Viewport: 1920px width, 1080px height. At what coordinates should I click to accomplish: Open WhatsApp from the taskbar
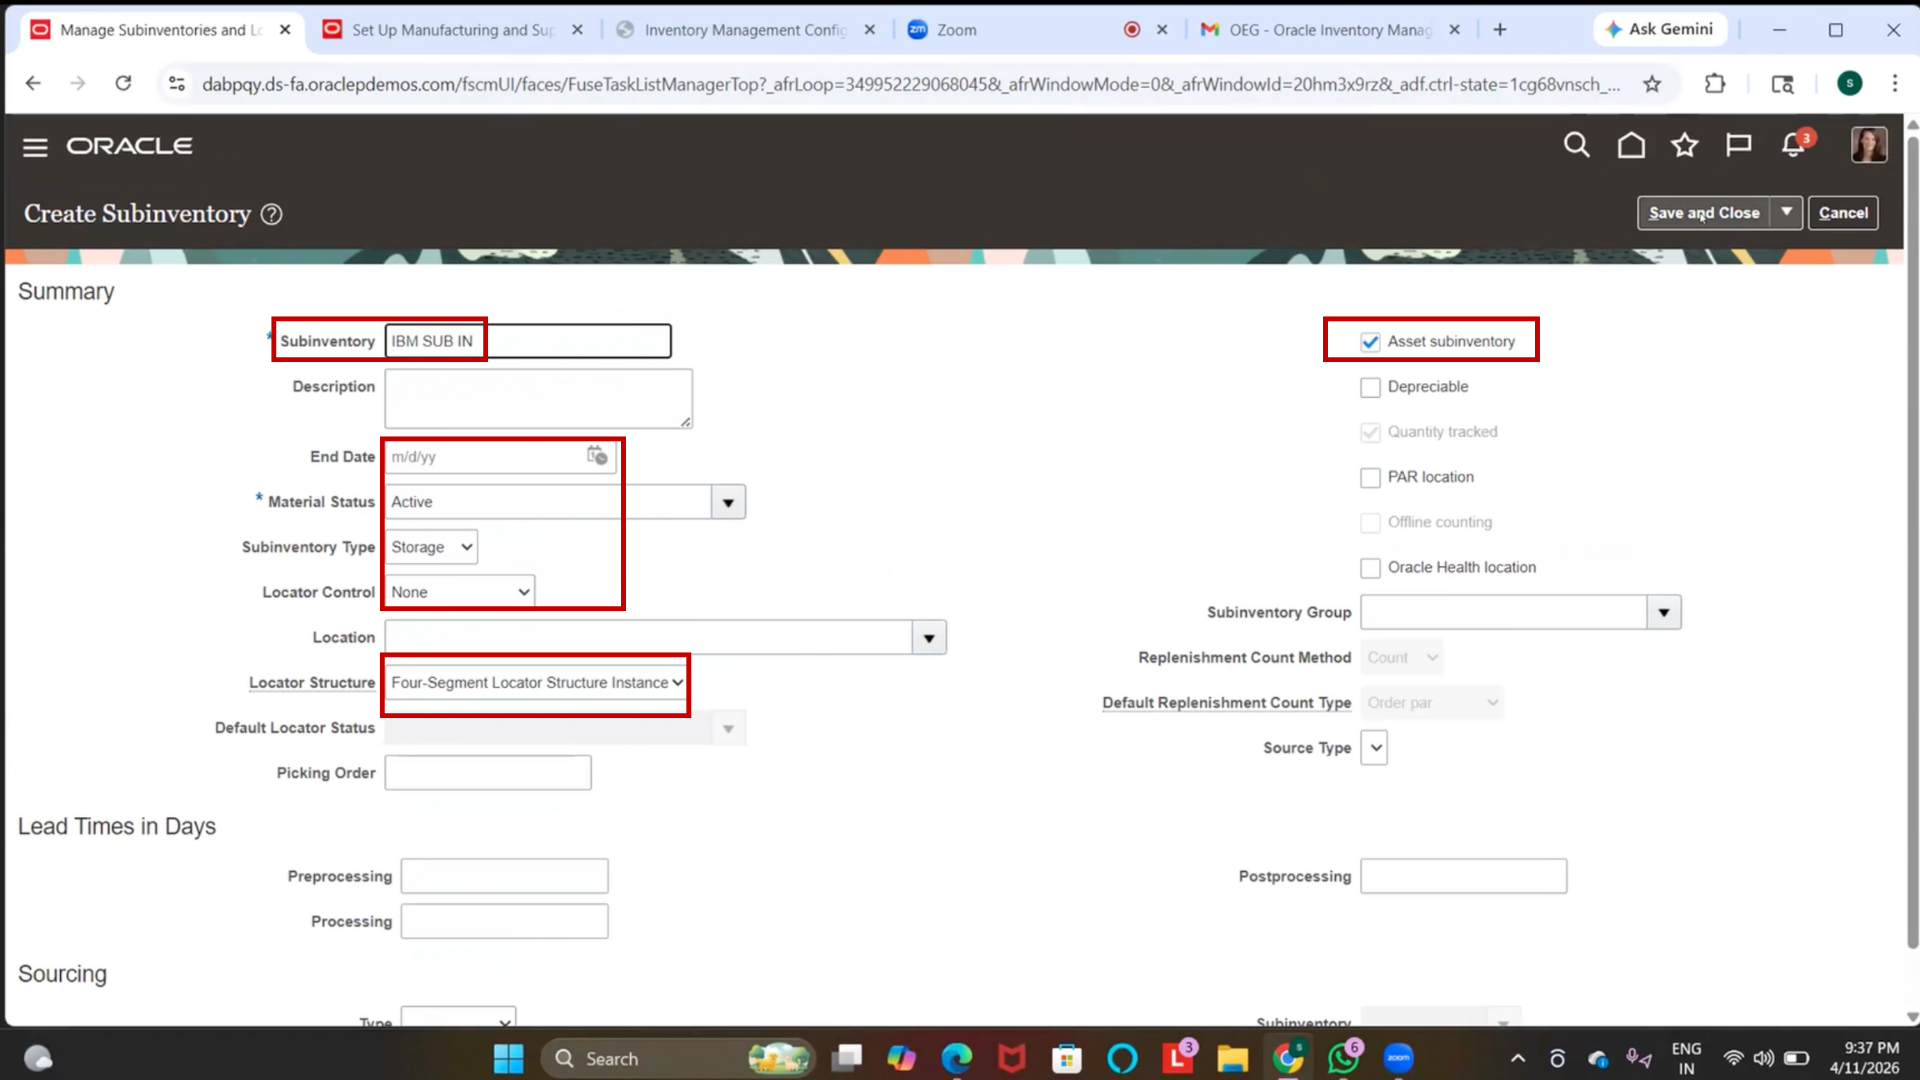tap(1343, 1058)
